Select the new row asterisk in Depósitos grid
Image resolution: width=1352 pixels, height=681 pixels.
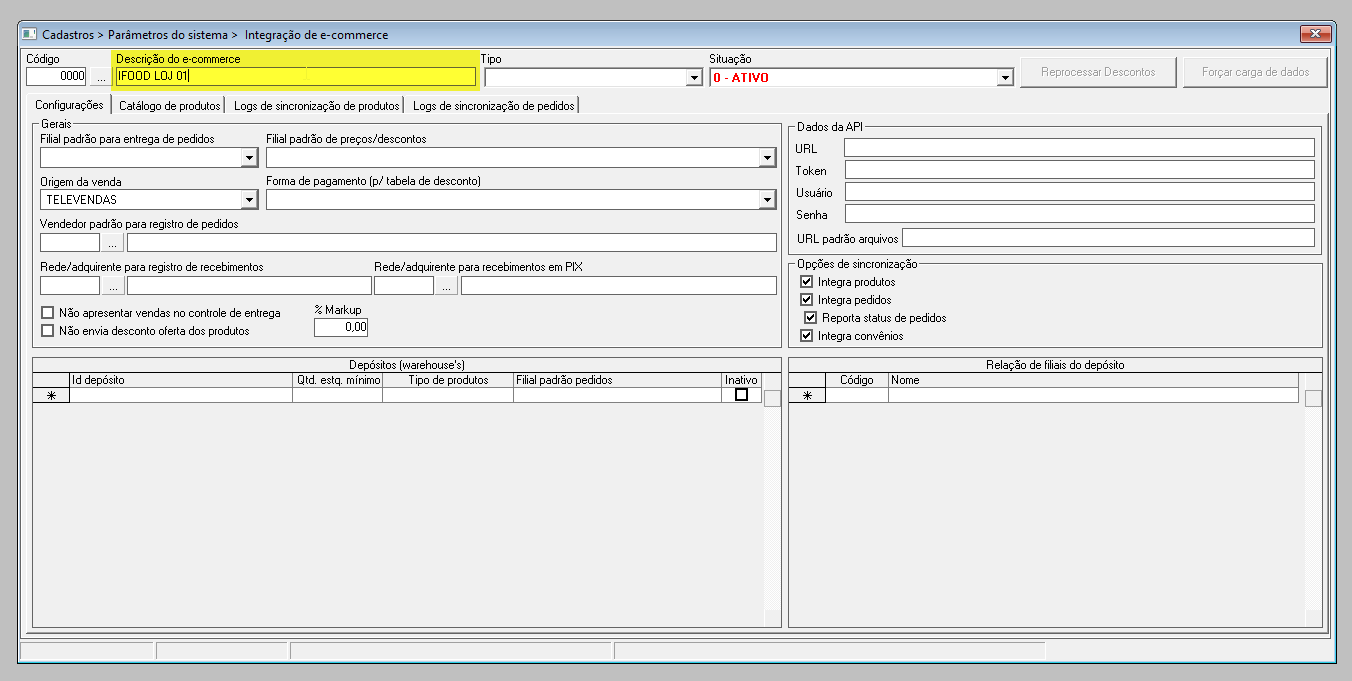[x=51, y=396]
